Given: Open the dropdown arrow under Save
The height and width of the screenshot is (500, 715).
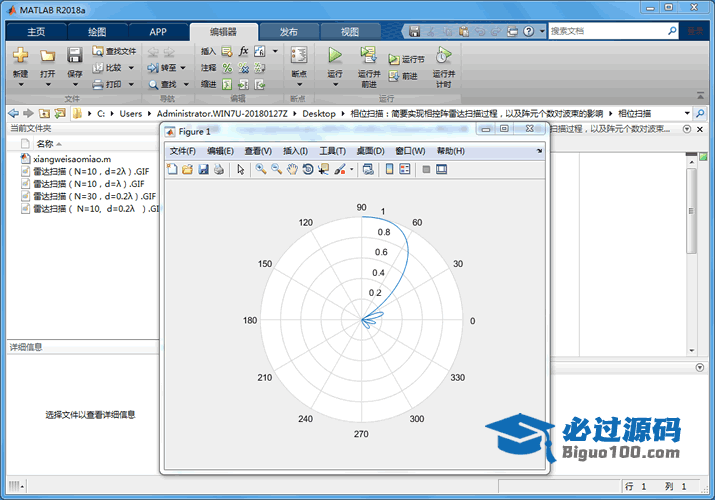Looking at the screenshot, I should (x=75, y=85).
